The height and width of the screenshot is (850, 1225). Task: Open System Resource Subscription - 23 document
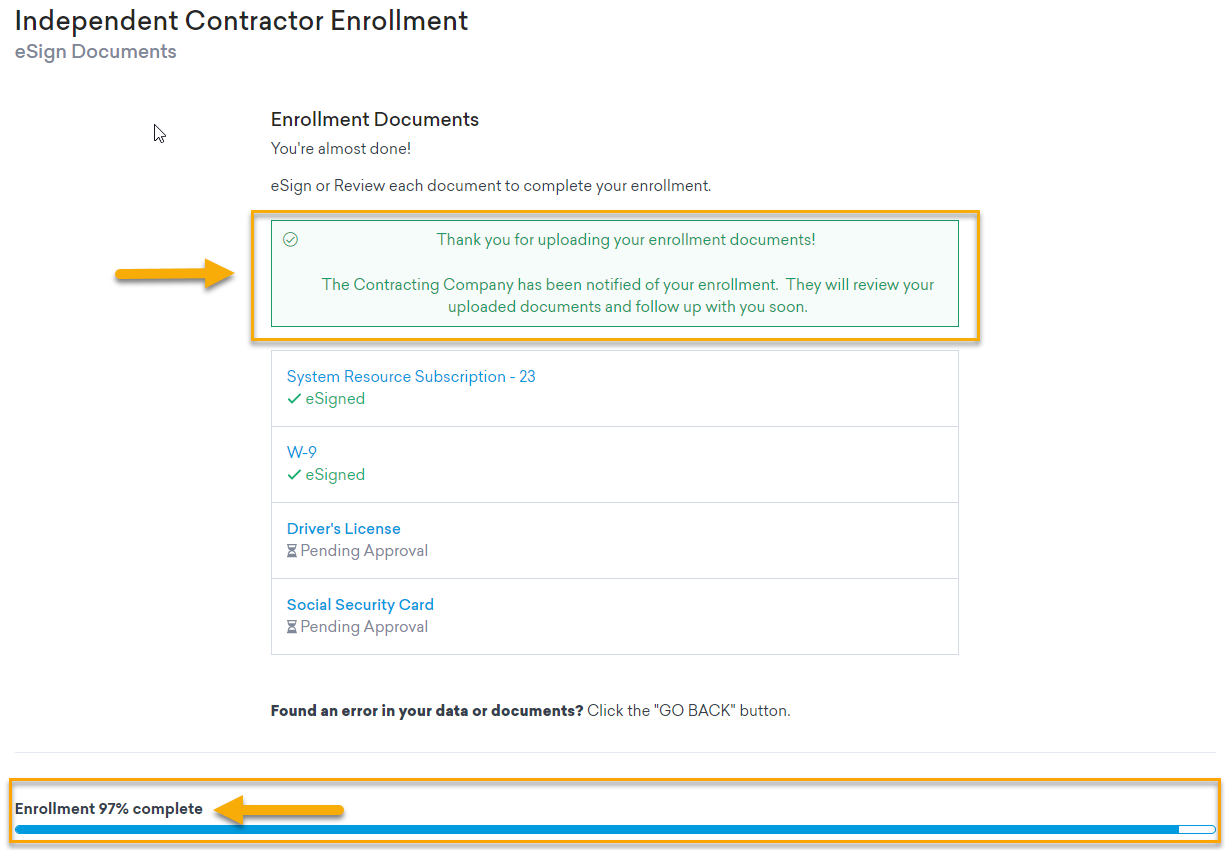411,377
